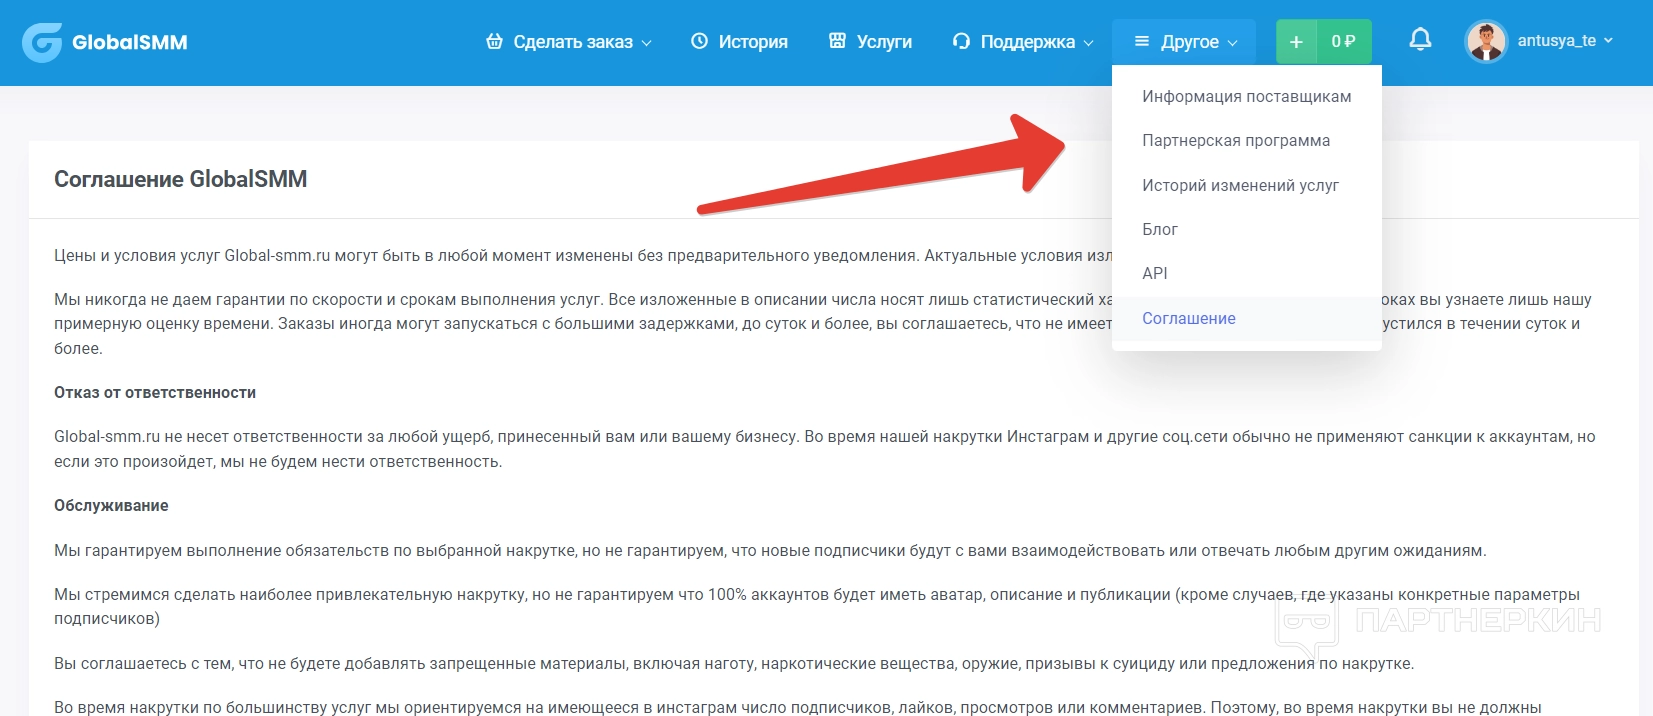Click the store icon beside Услуги

pos(837,41)
